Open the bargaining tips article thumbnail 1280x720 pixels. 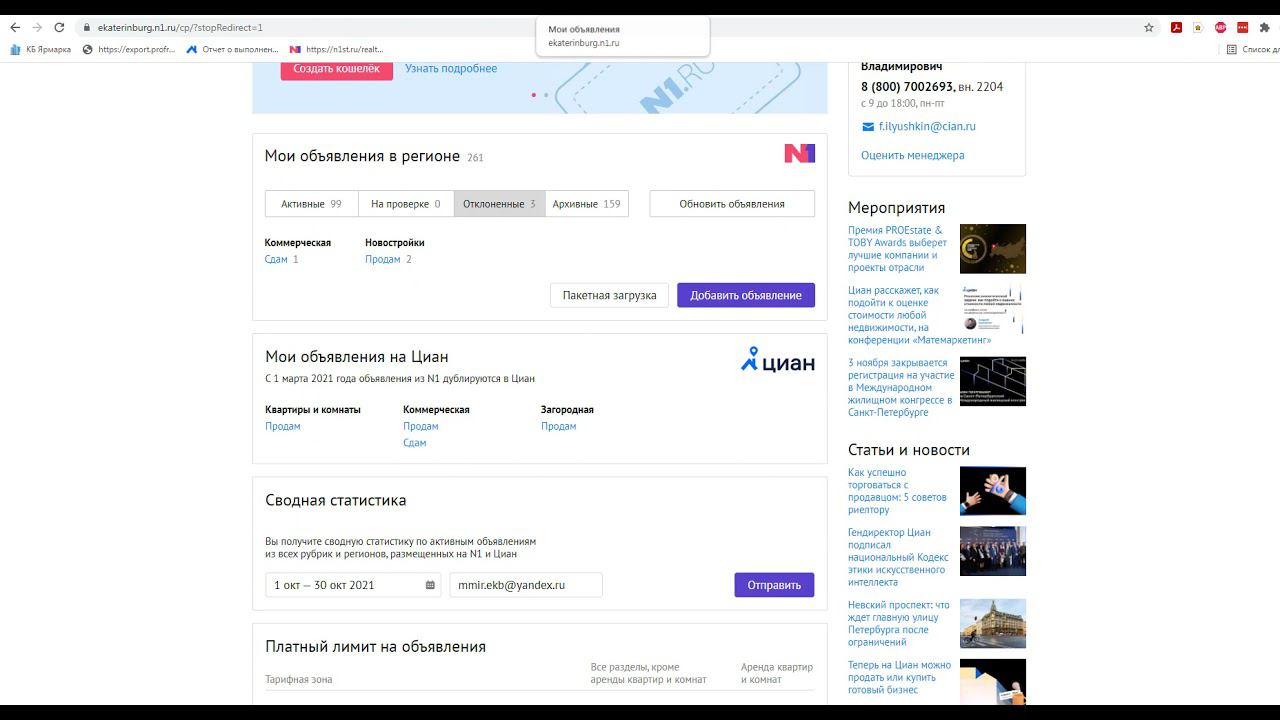pos(993,491)
